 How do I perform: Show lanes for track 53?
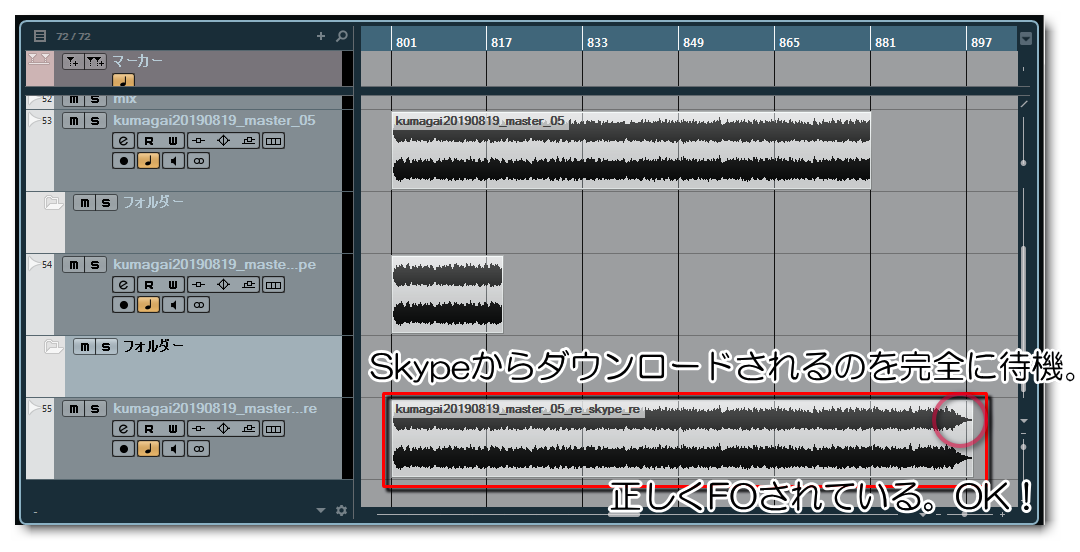(x=273, y=141)
